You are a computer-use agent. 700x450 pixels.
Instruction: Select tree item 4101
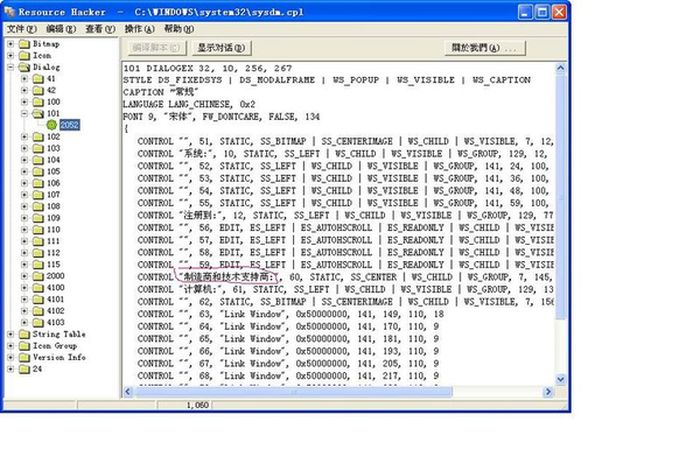pos(55,299)
